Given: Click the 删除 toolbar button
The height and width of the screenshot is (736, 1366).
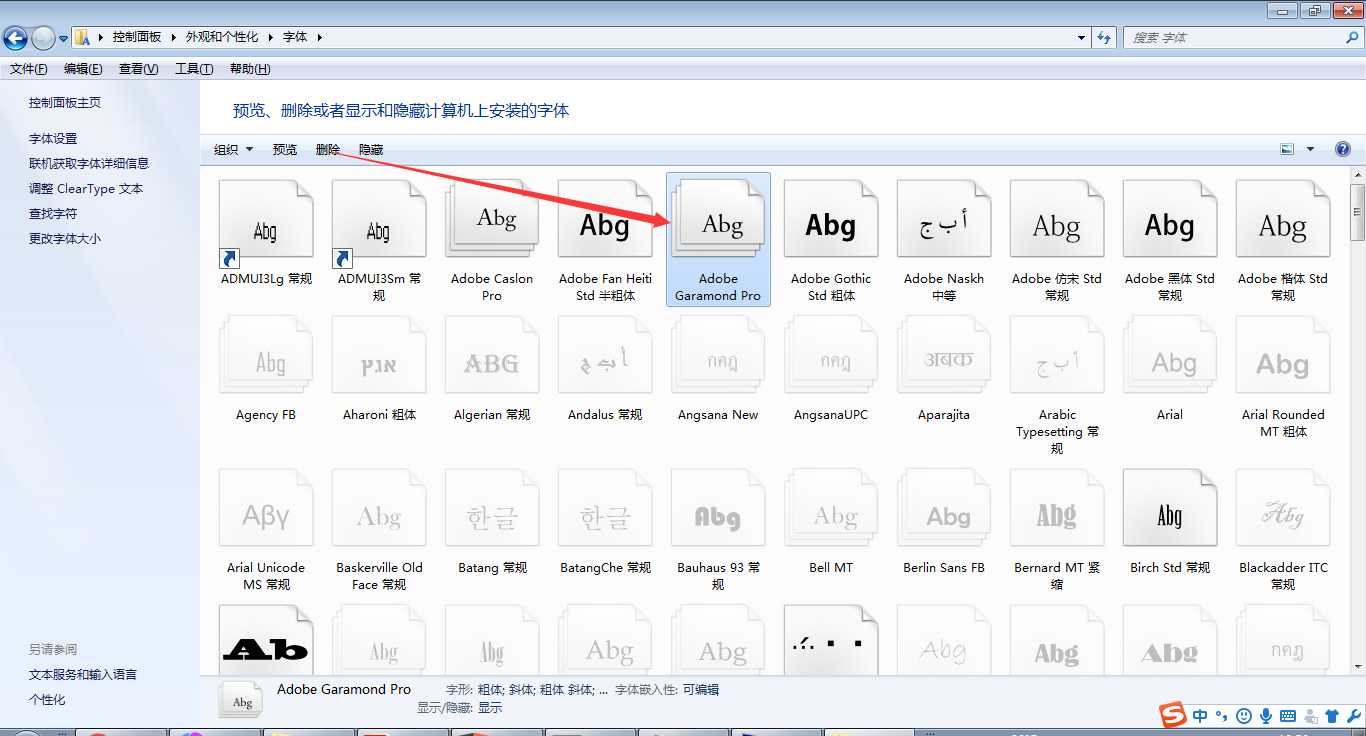Looking at the screenshot, I should coord(328,149).
